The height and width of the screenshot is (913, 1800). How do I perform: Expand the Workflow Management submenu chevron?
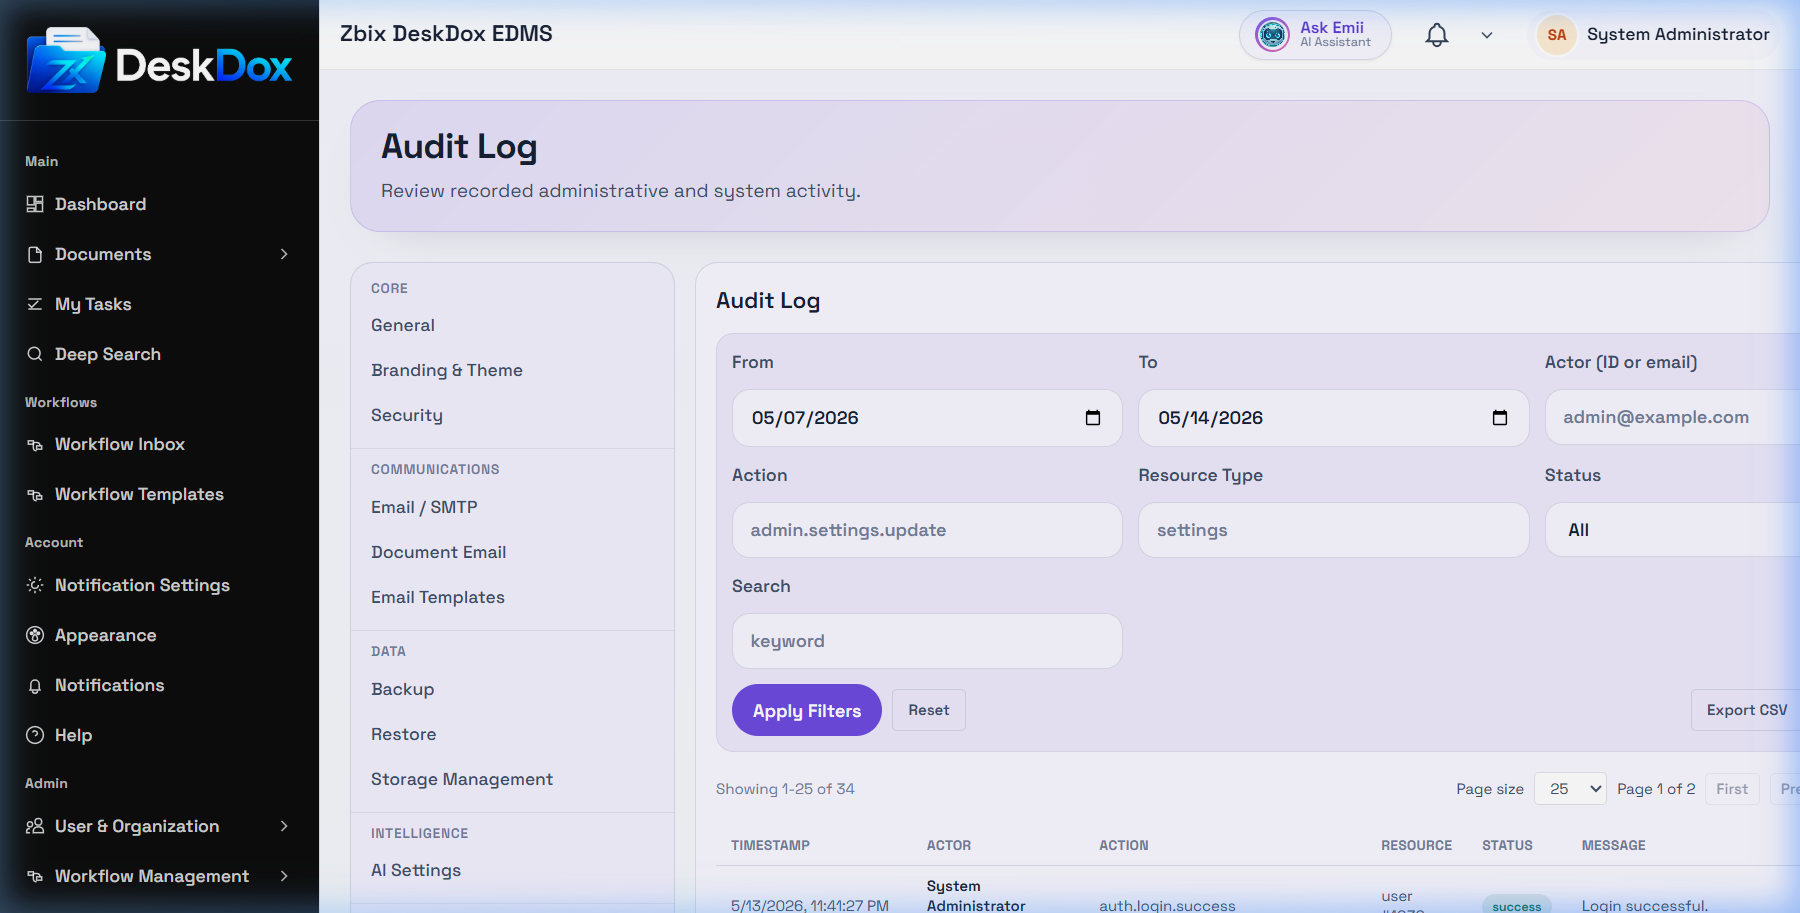(x=284, y=876)
